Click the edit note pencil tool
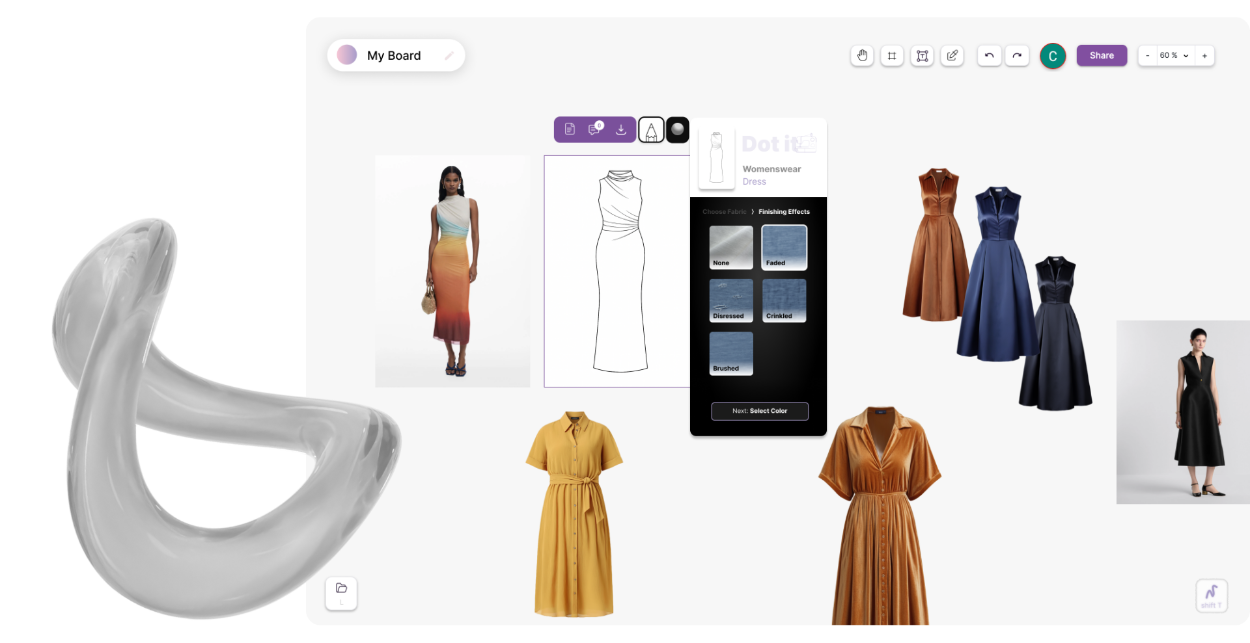Screen dimensions: 1250x643 pyautogui.click(x=953, y=56)
